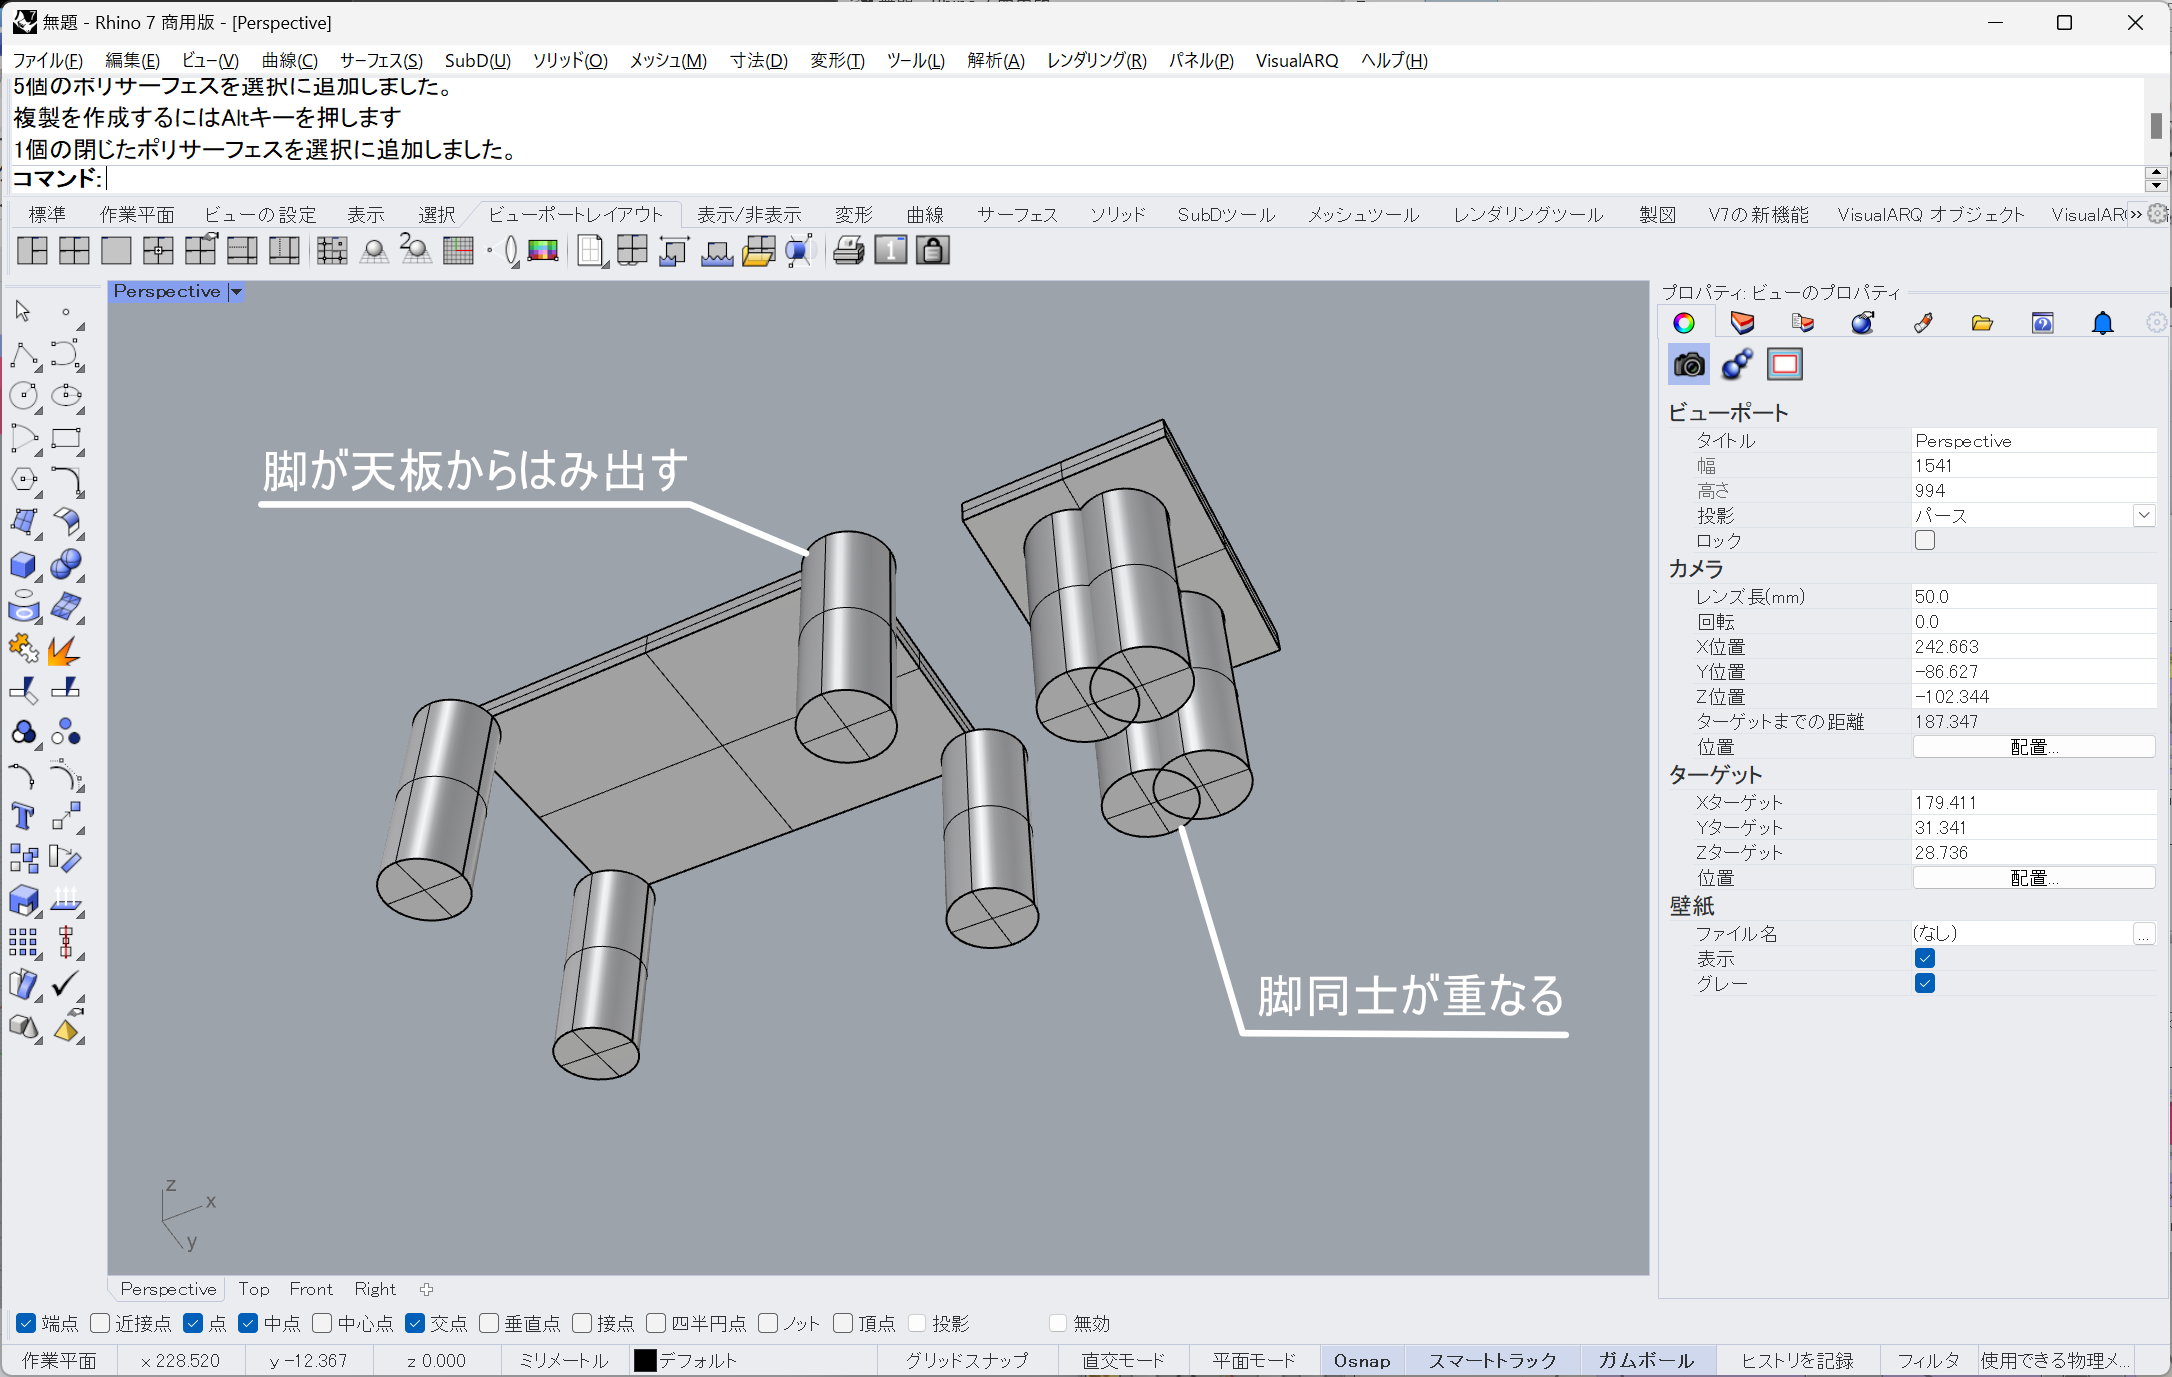Image resolution: width=2172 pixels, height=1377 pixels.
Task: Click the color wheel properties icon
Action: point(1684,323)
